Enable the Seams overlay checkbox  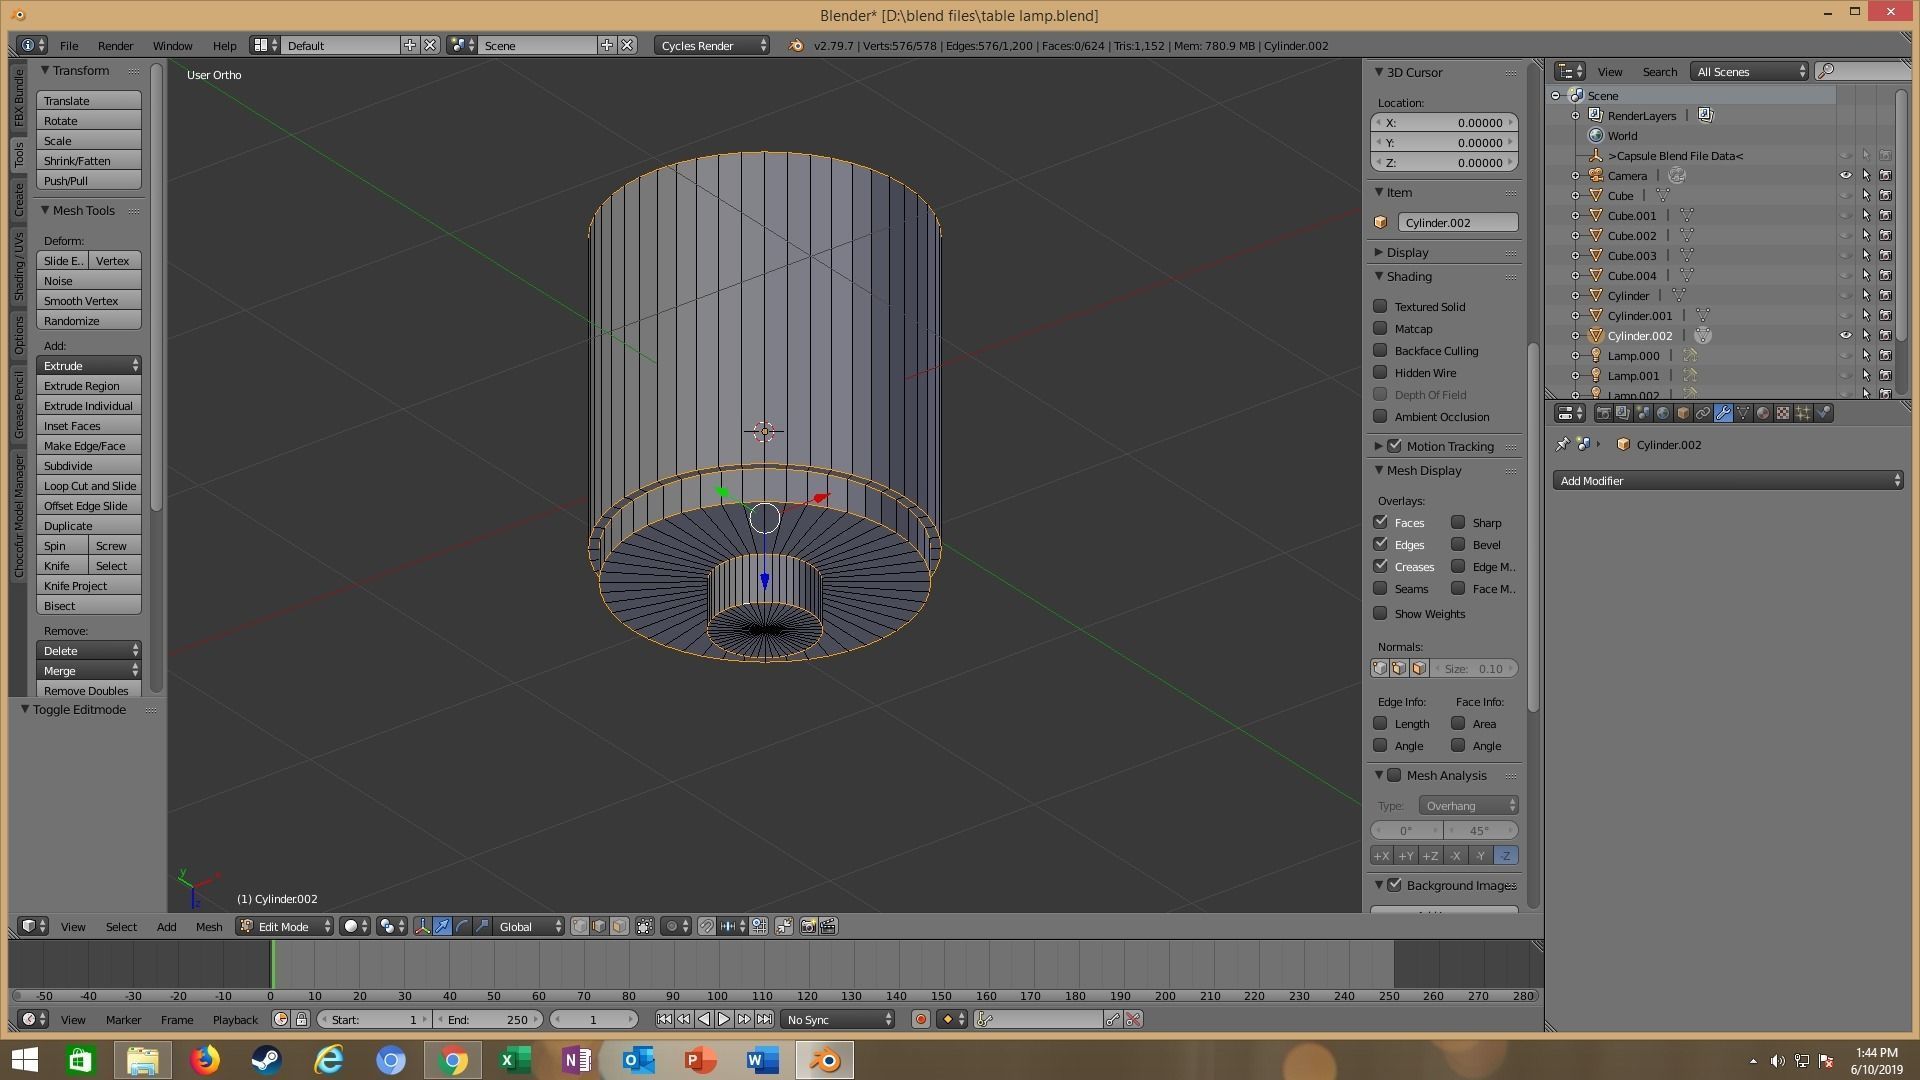point(1380,588)
